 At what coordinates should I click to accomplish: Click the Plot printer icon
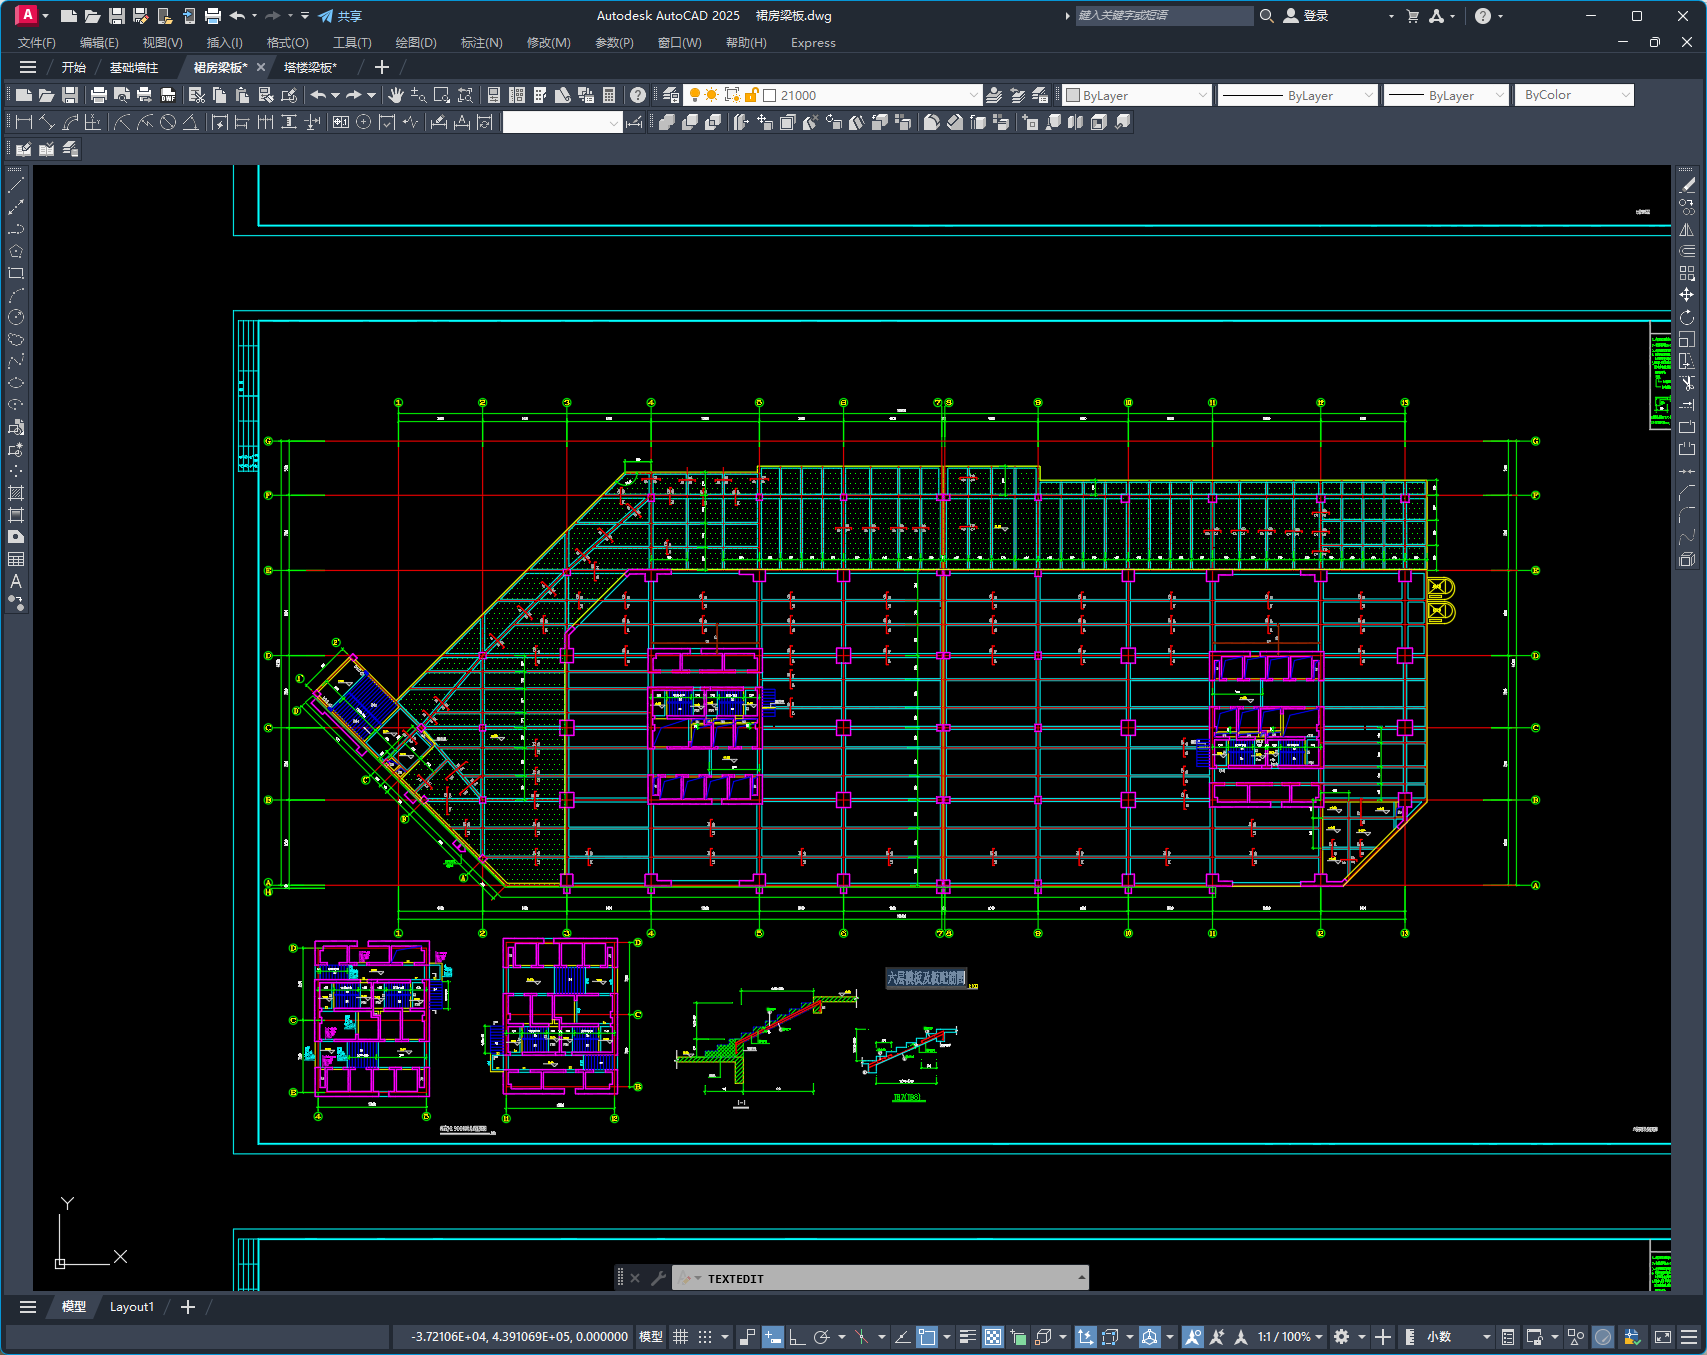point(98,95)
